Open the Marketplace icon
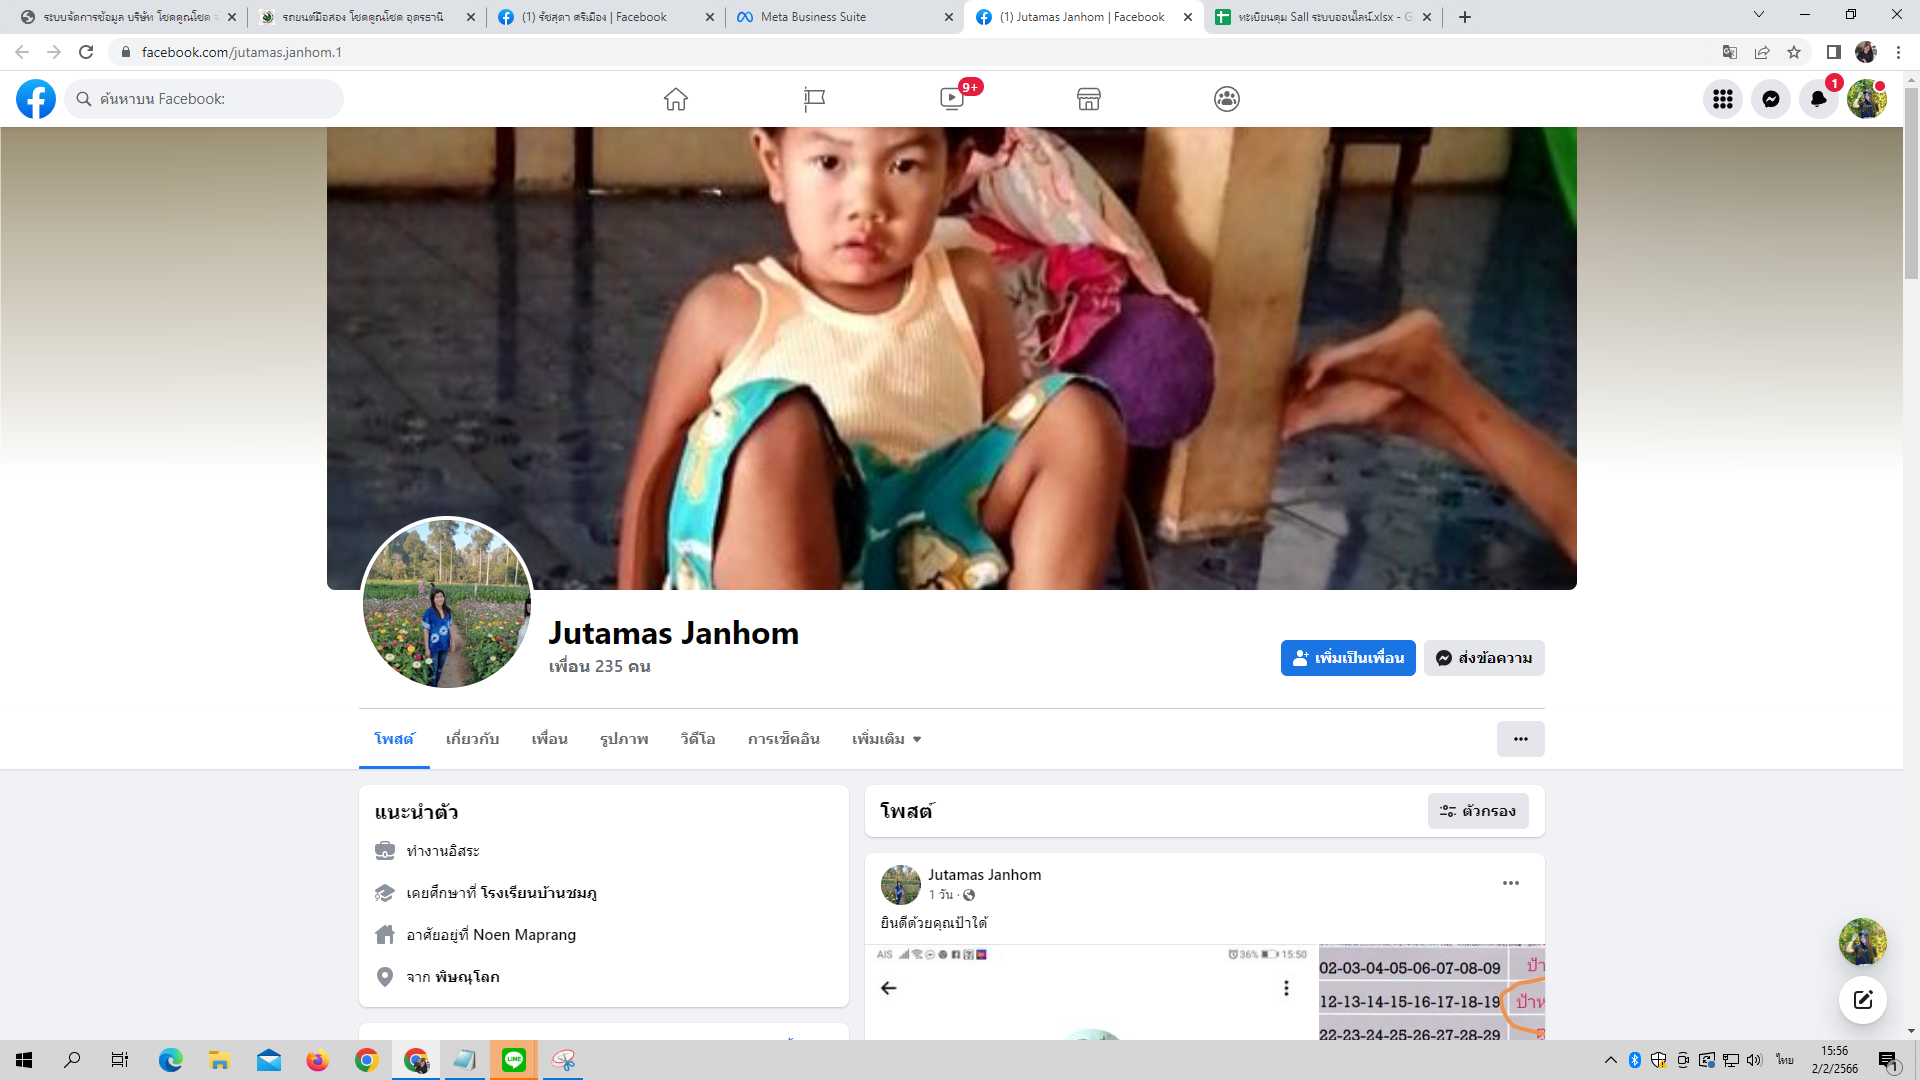The height and width of the screenshot is (1080, 1920). tap(1089, 99)
